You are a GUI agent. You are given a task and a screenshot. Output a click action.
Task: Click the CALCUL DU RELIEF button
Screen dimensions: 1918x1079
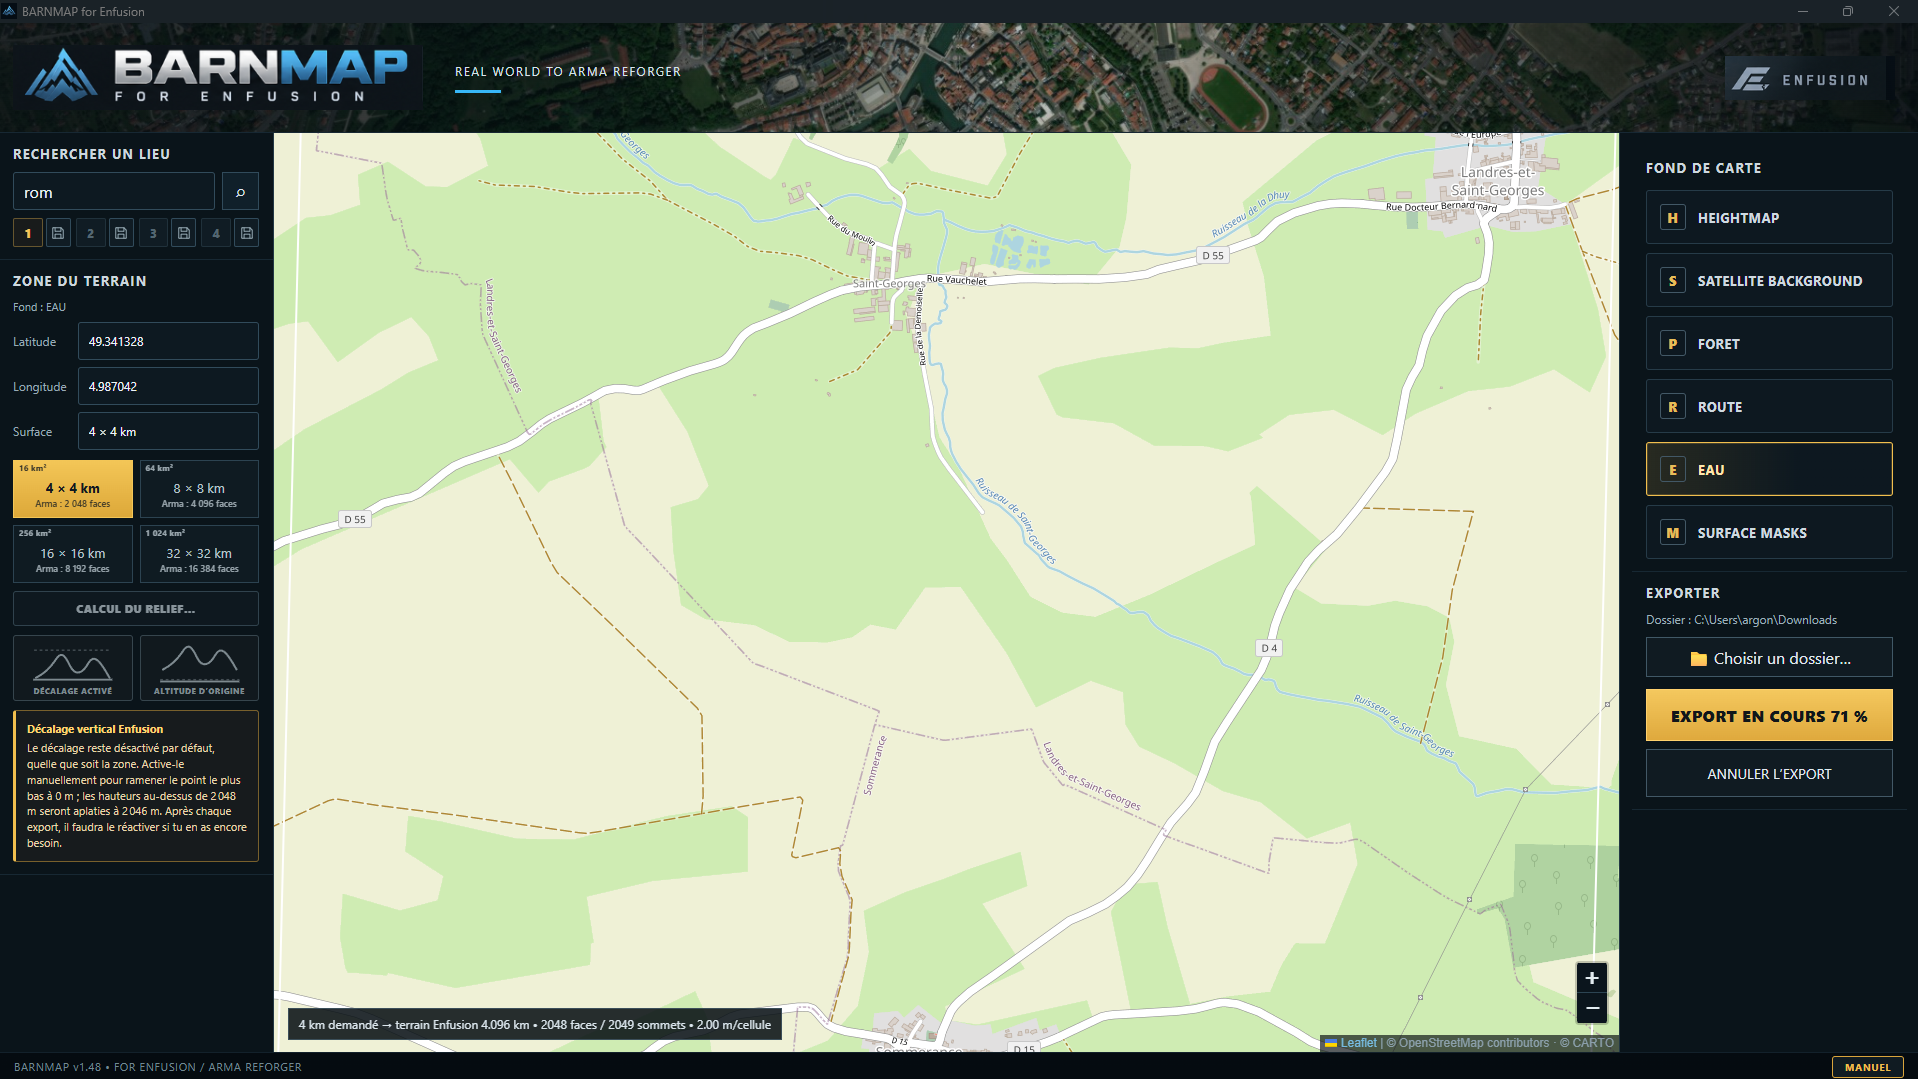coord(136,608)
